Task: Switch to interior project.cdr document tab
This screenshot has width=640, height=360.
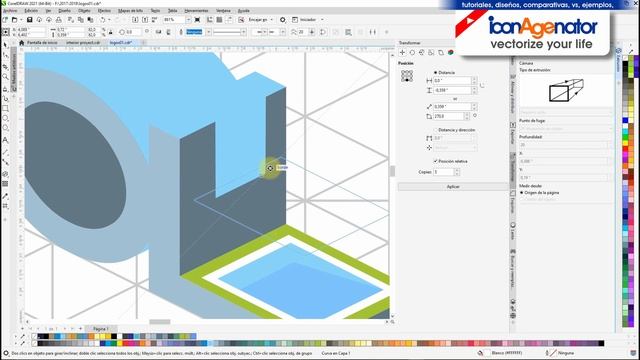Action: (83, 42)
